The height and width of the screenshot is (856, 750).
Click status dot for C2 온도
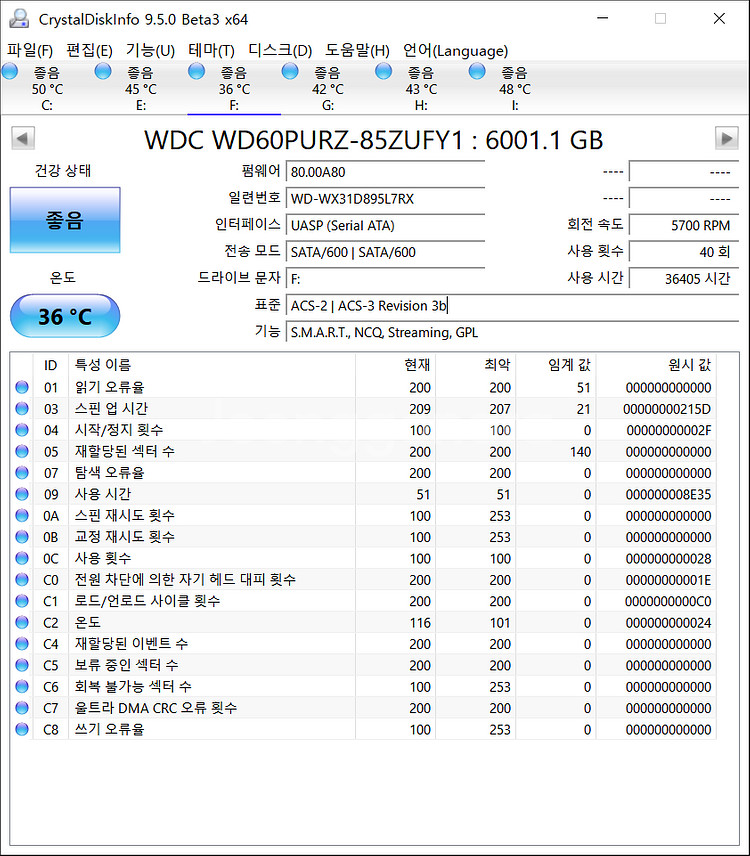22,622
